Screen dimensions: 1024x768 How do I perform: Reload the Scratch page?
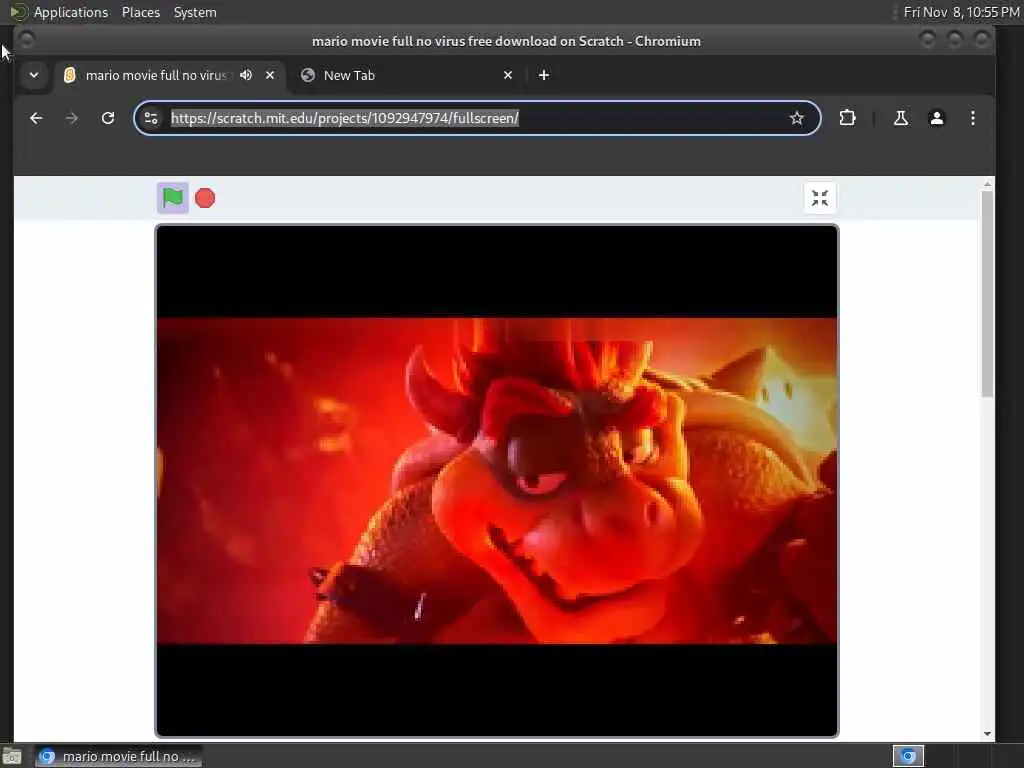click(108, 118)
